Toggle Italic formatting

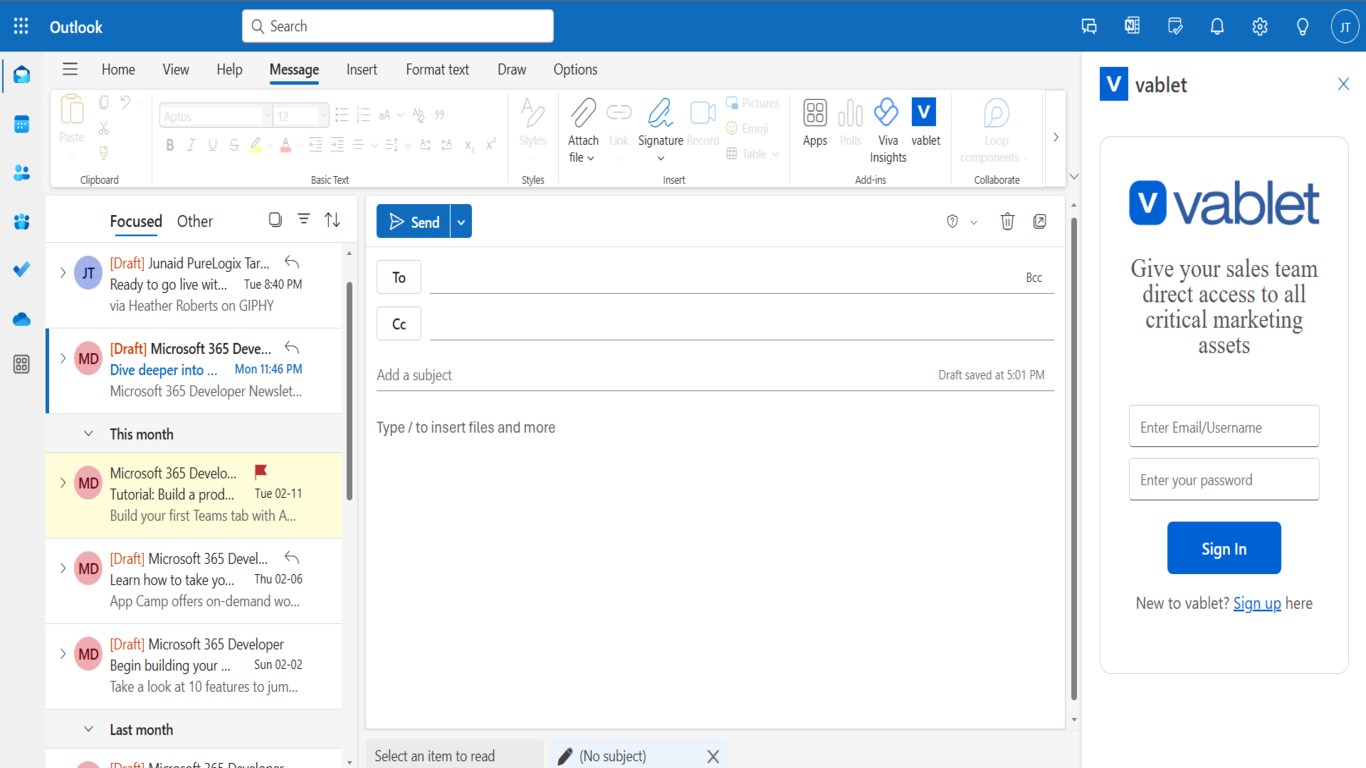(191, 145)
